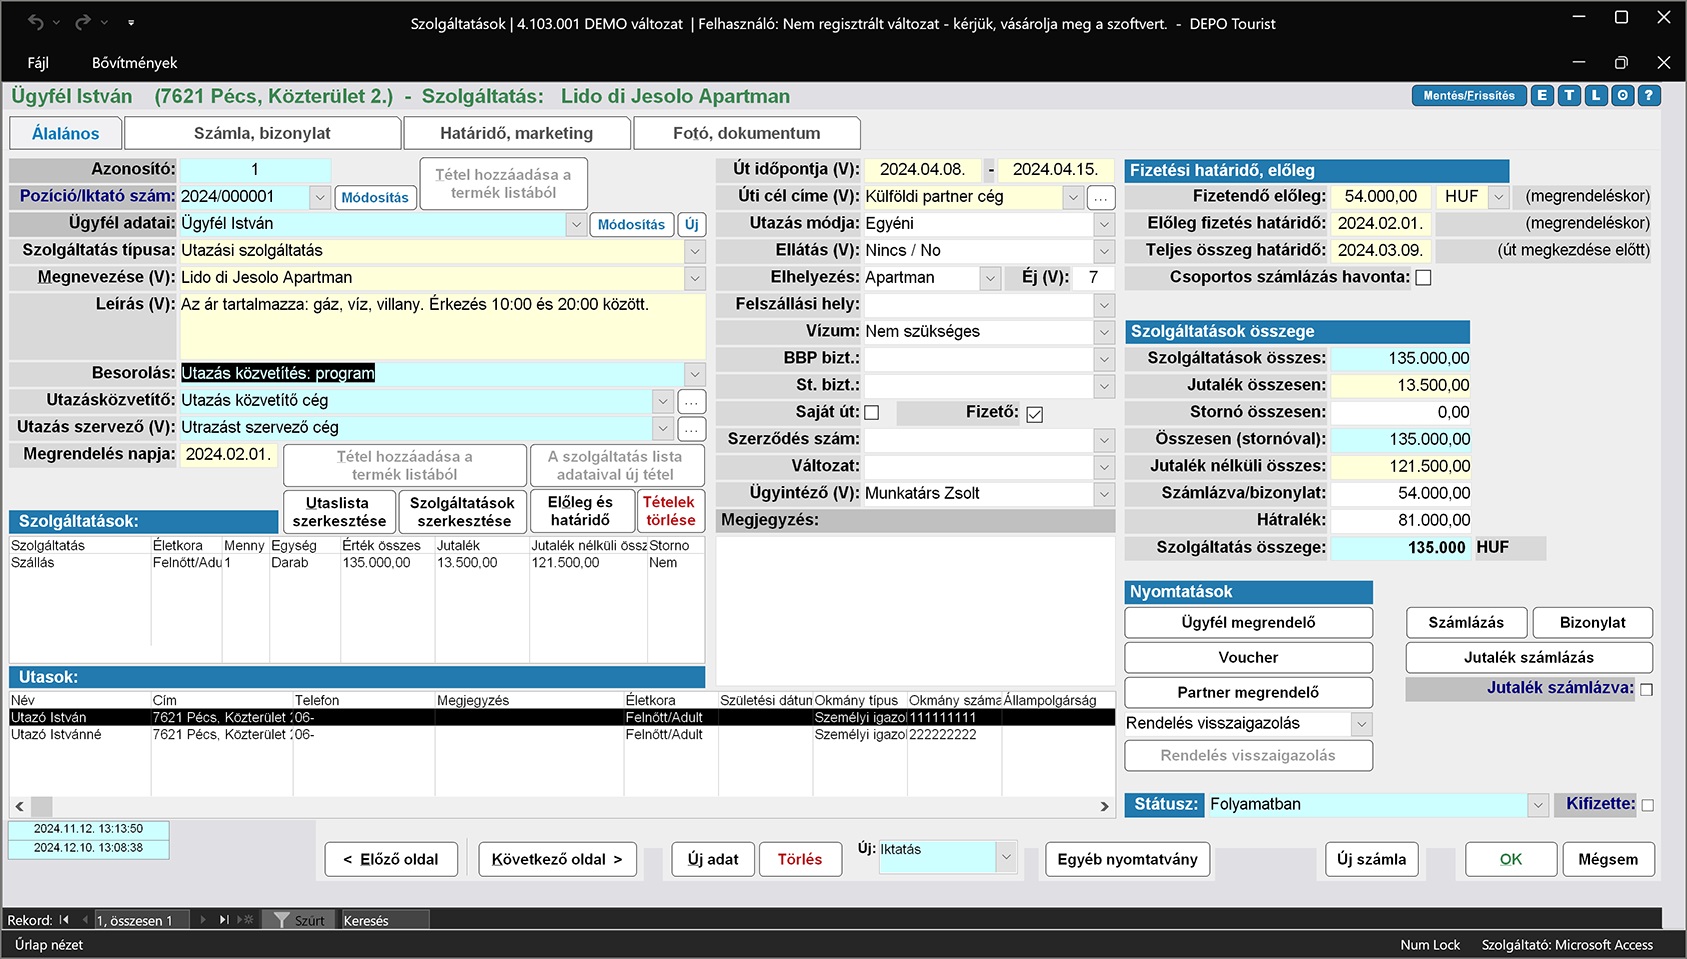Uncheck the Fizető checkbox
This screenshot has width=1687, height=959.
1034,414
